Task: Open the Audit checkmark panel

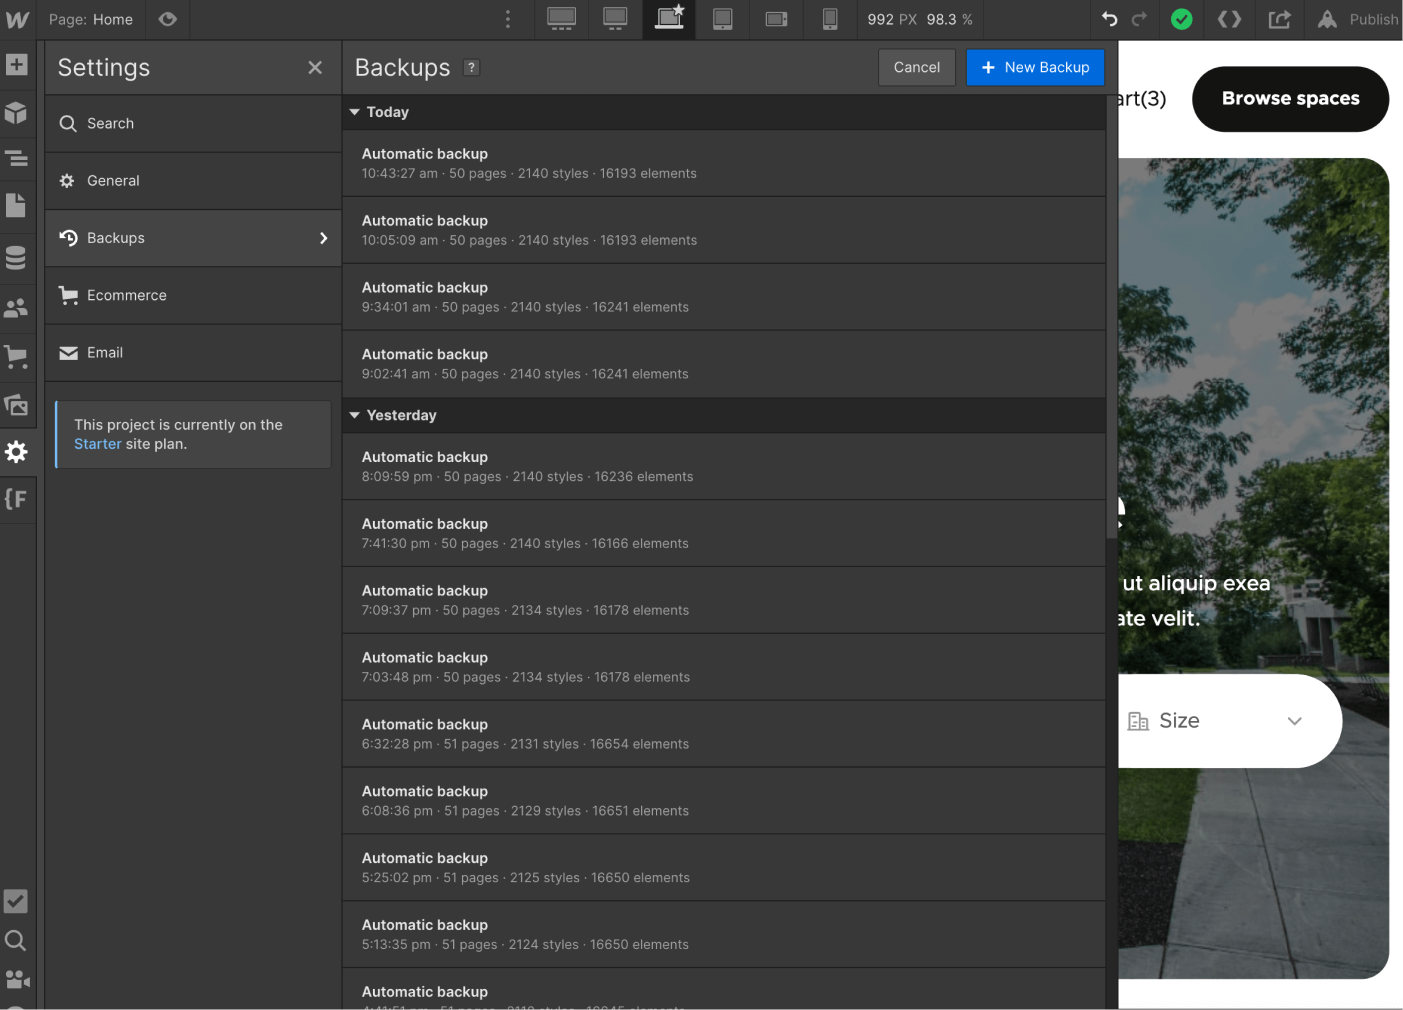Action: (16, 901)
